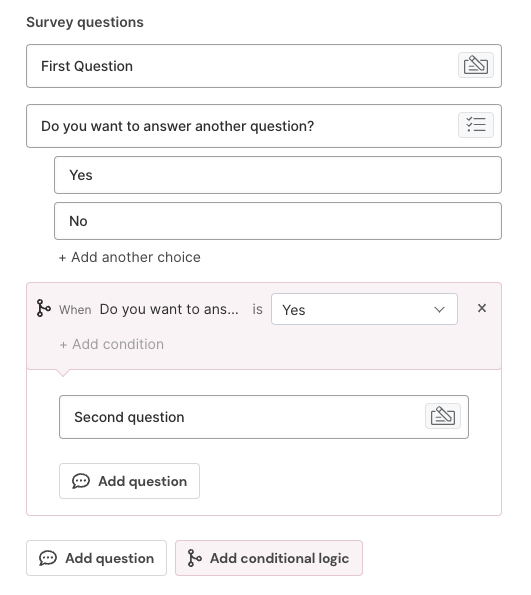This screenshot has width=531, height=595.
Task: Click the speech bubble icon in bottom Add question
Action: [x=48, y=558]
